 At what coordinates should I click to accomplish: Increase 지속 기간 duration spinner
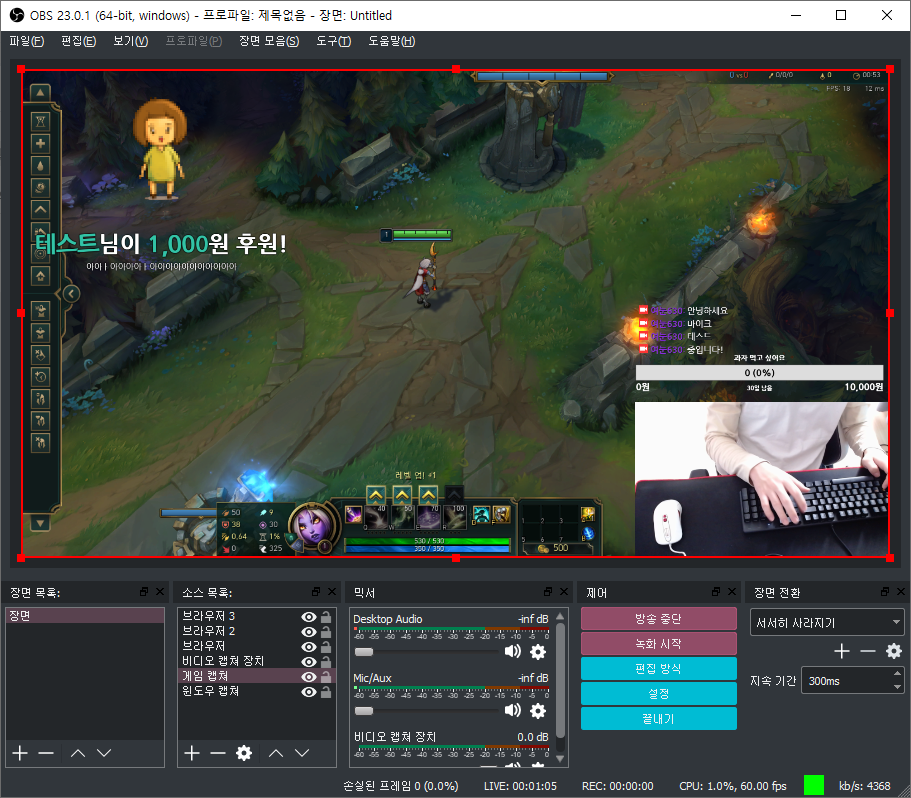[x=898, y=674]
